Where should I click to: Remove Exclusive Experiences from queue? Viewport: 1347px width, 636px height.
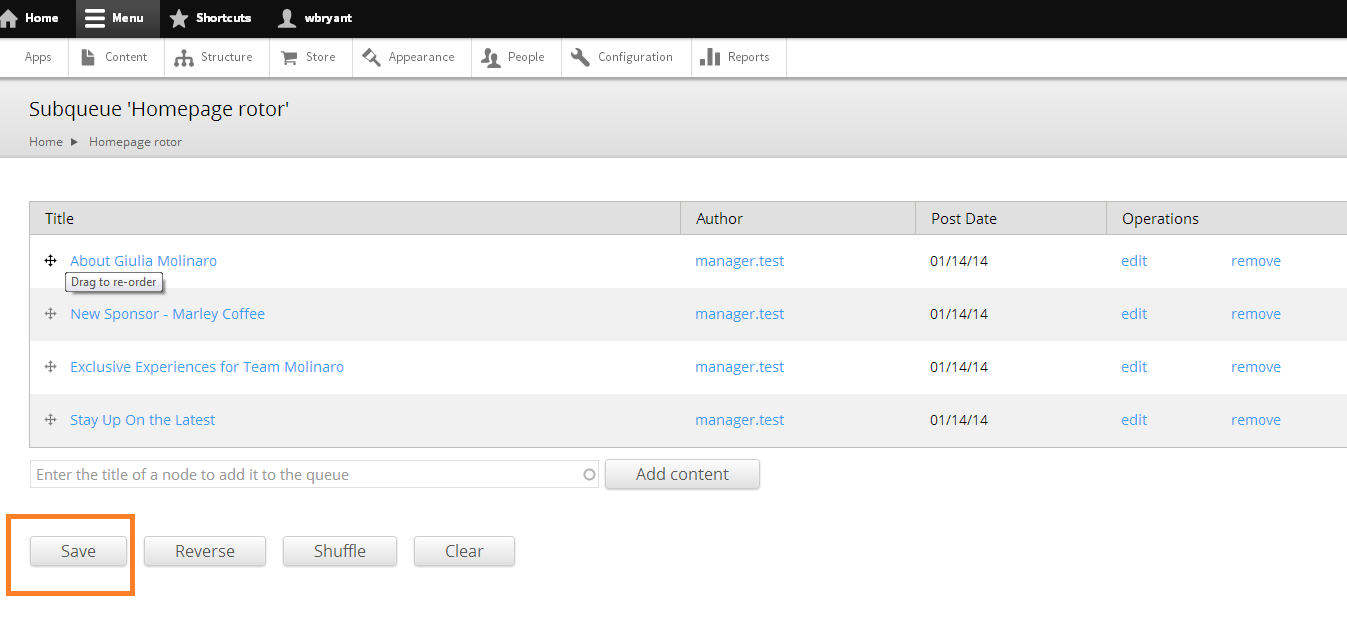tap(1256, 367)
